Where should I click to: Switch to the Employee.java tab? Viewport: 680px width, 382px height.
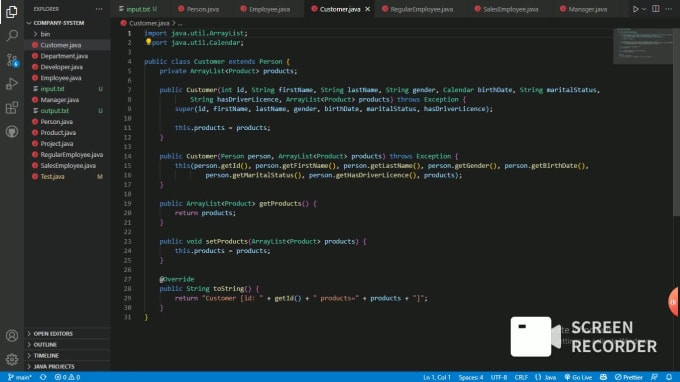coord(265,9)
